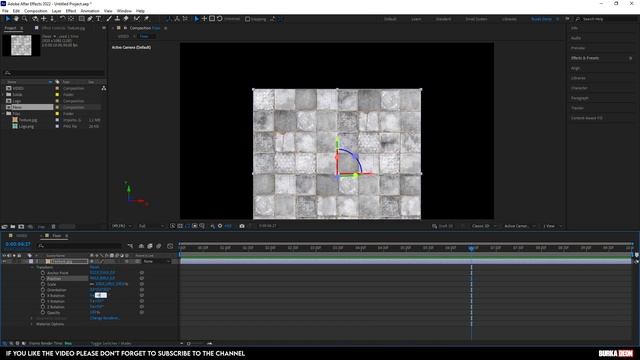Select the Orbit camera tool
Screen dimensions: 640x360
(x=35, y=19)
